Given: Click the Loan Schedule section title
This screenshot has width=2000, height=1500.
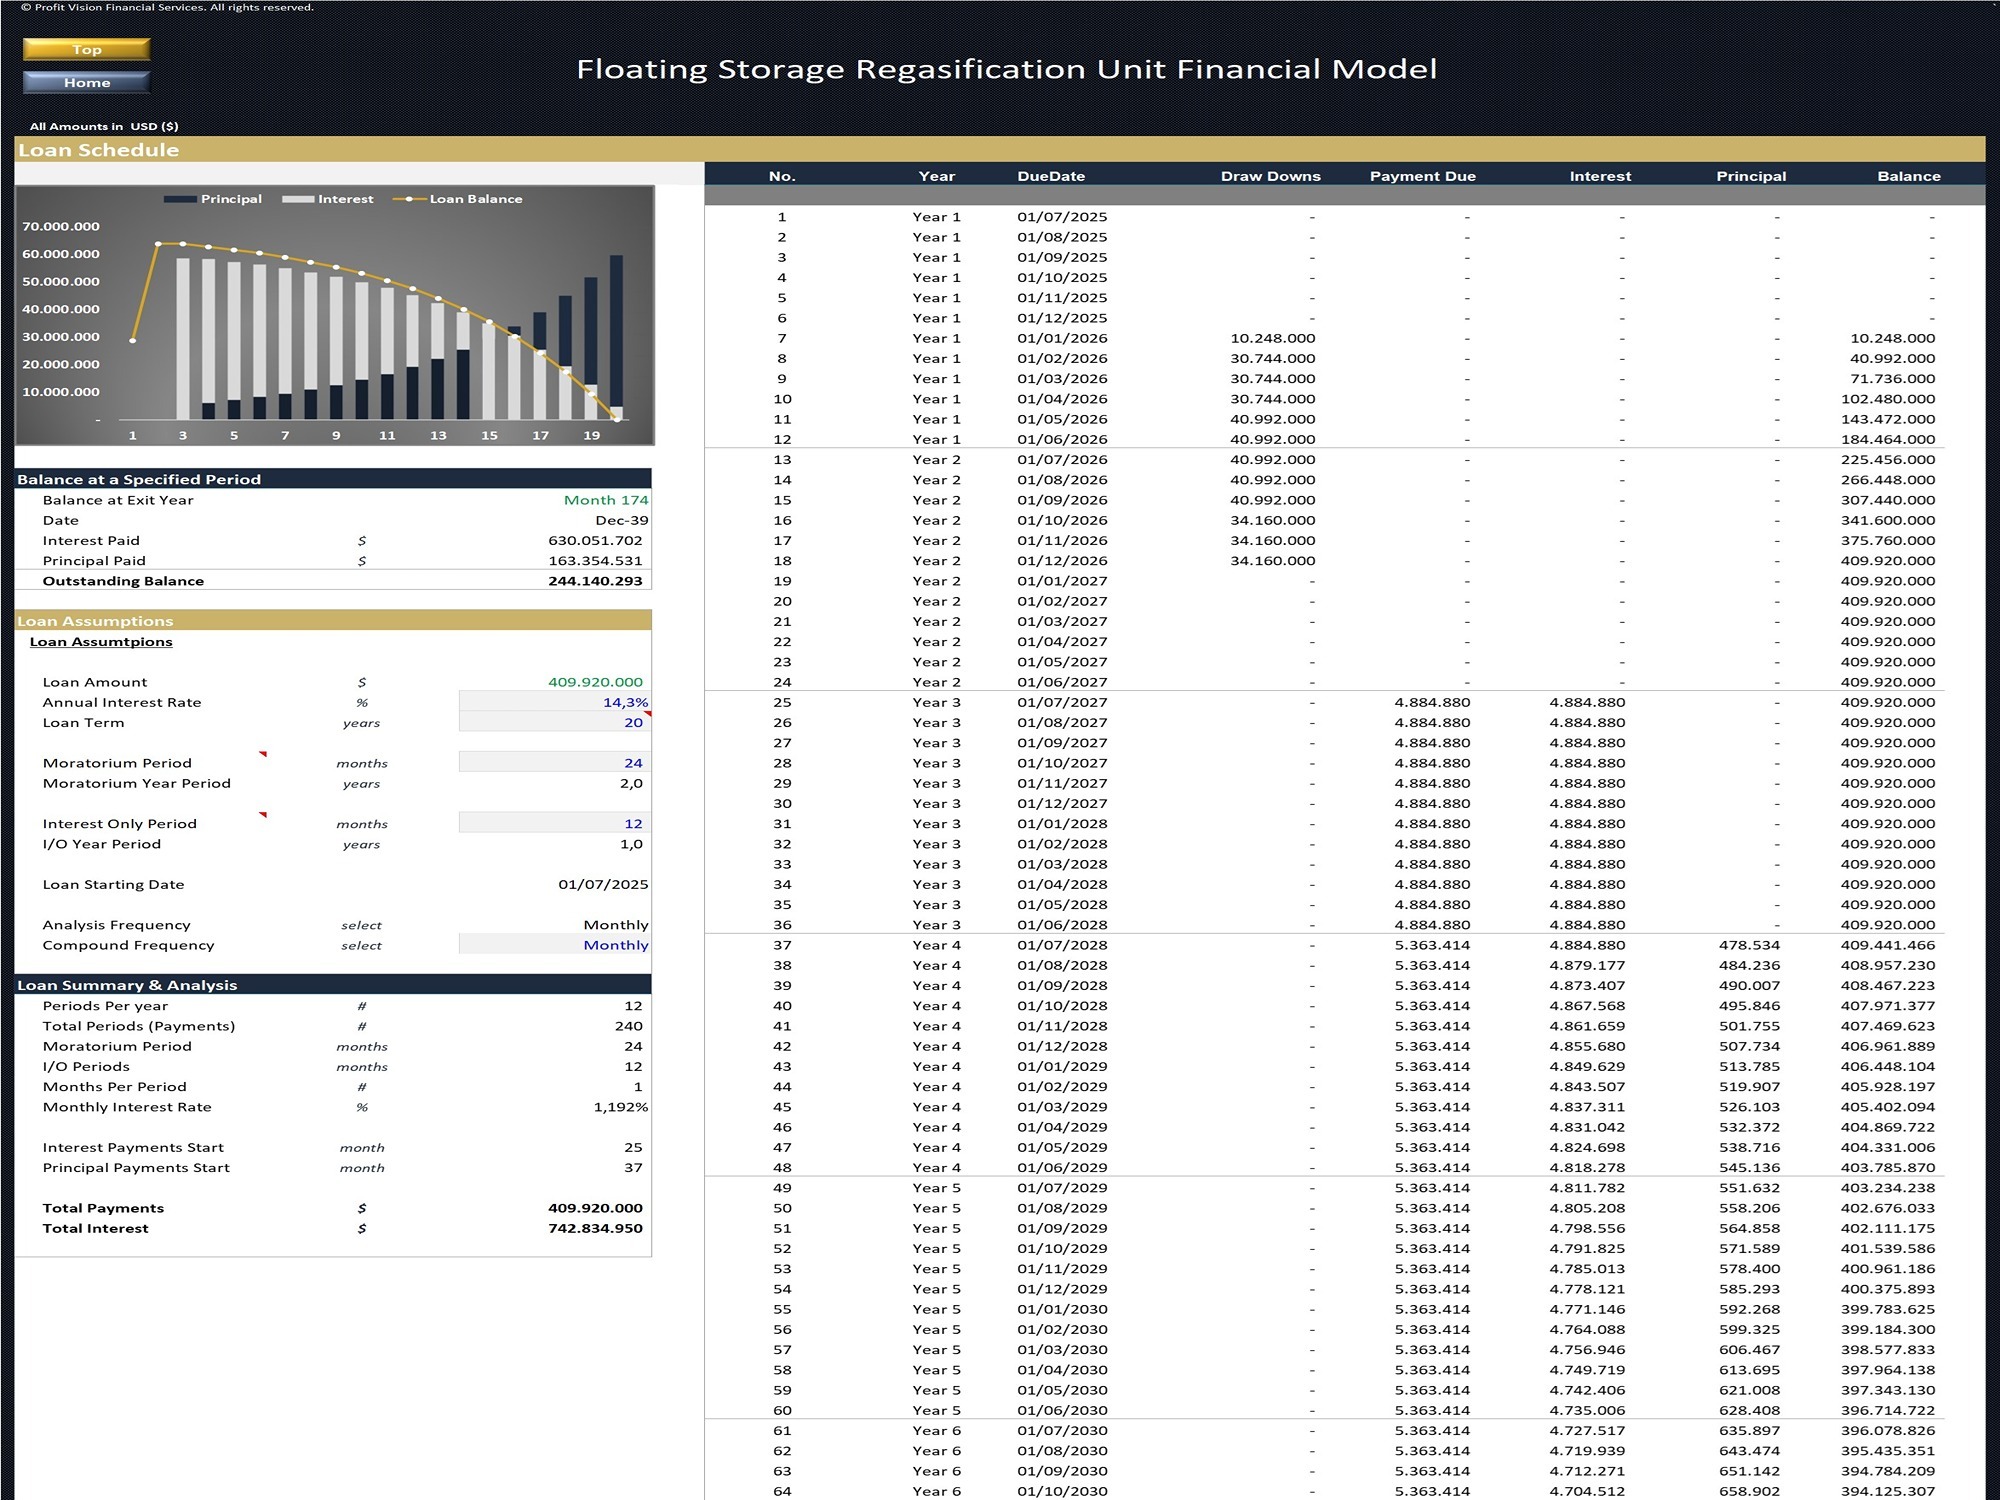Looking at the screenshot, I should click(98, 150).
